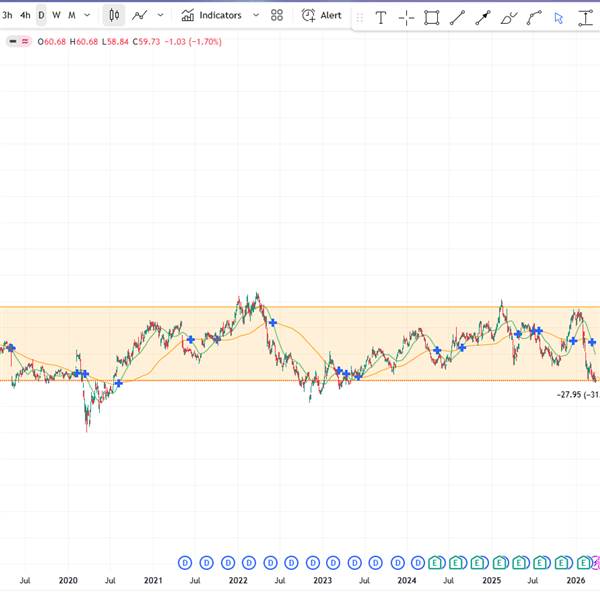Select the trend line tool
The height and width of the screenshot is (600, 600).
tap(457, 17)
